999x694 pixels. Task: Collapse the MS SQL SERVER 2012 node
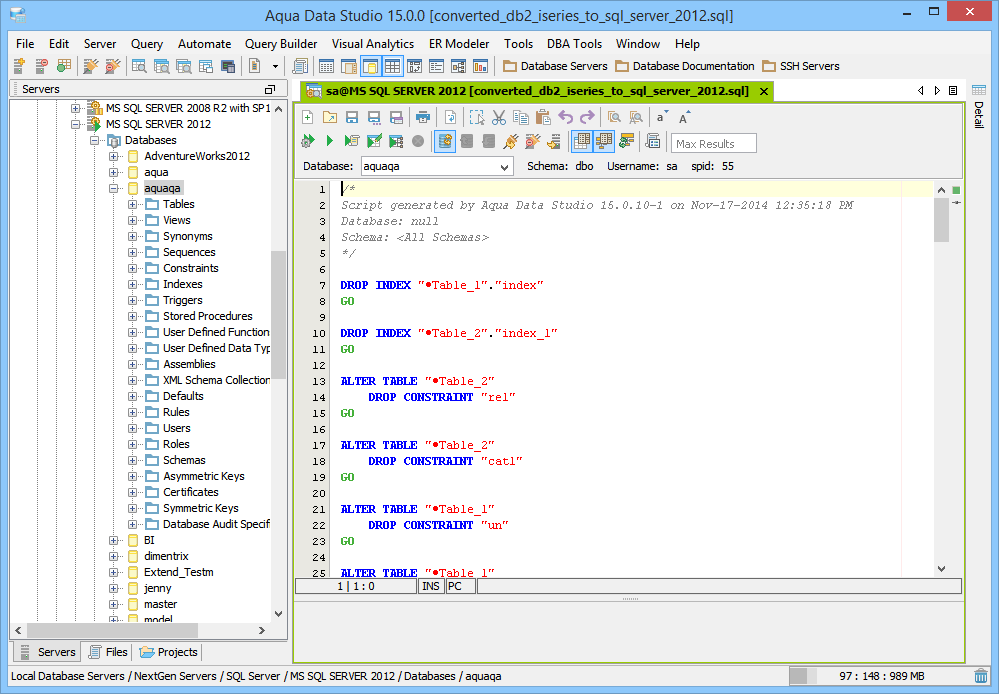[77, 124]
